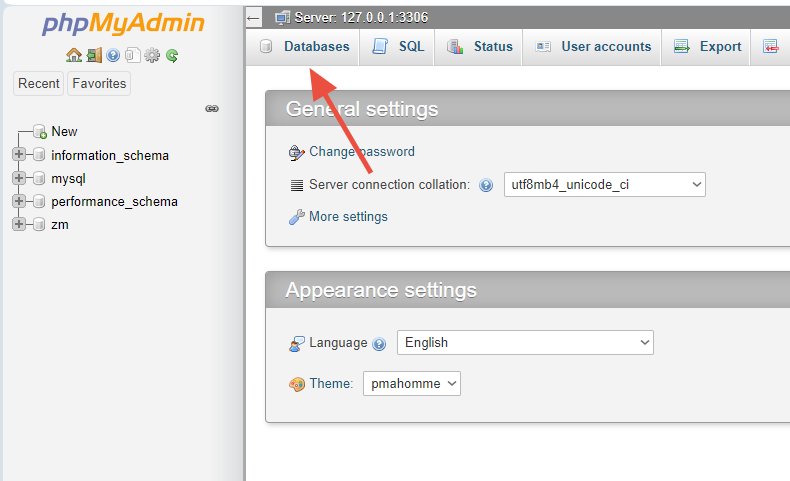Expand the mysql database node
790x481 pixels.
coord(19,178)
